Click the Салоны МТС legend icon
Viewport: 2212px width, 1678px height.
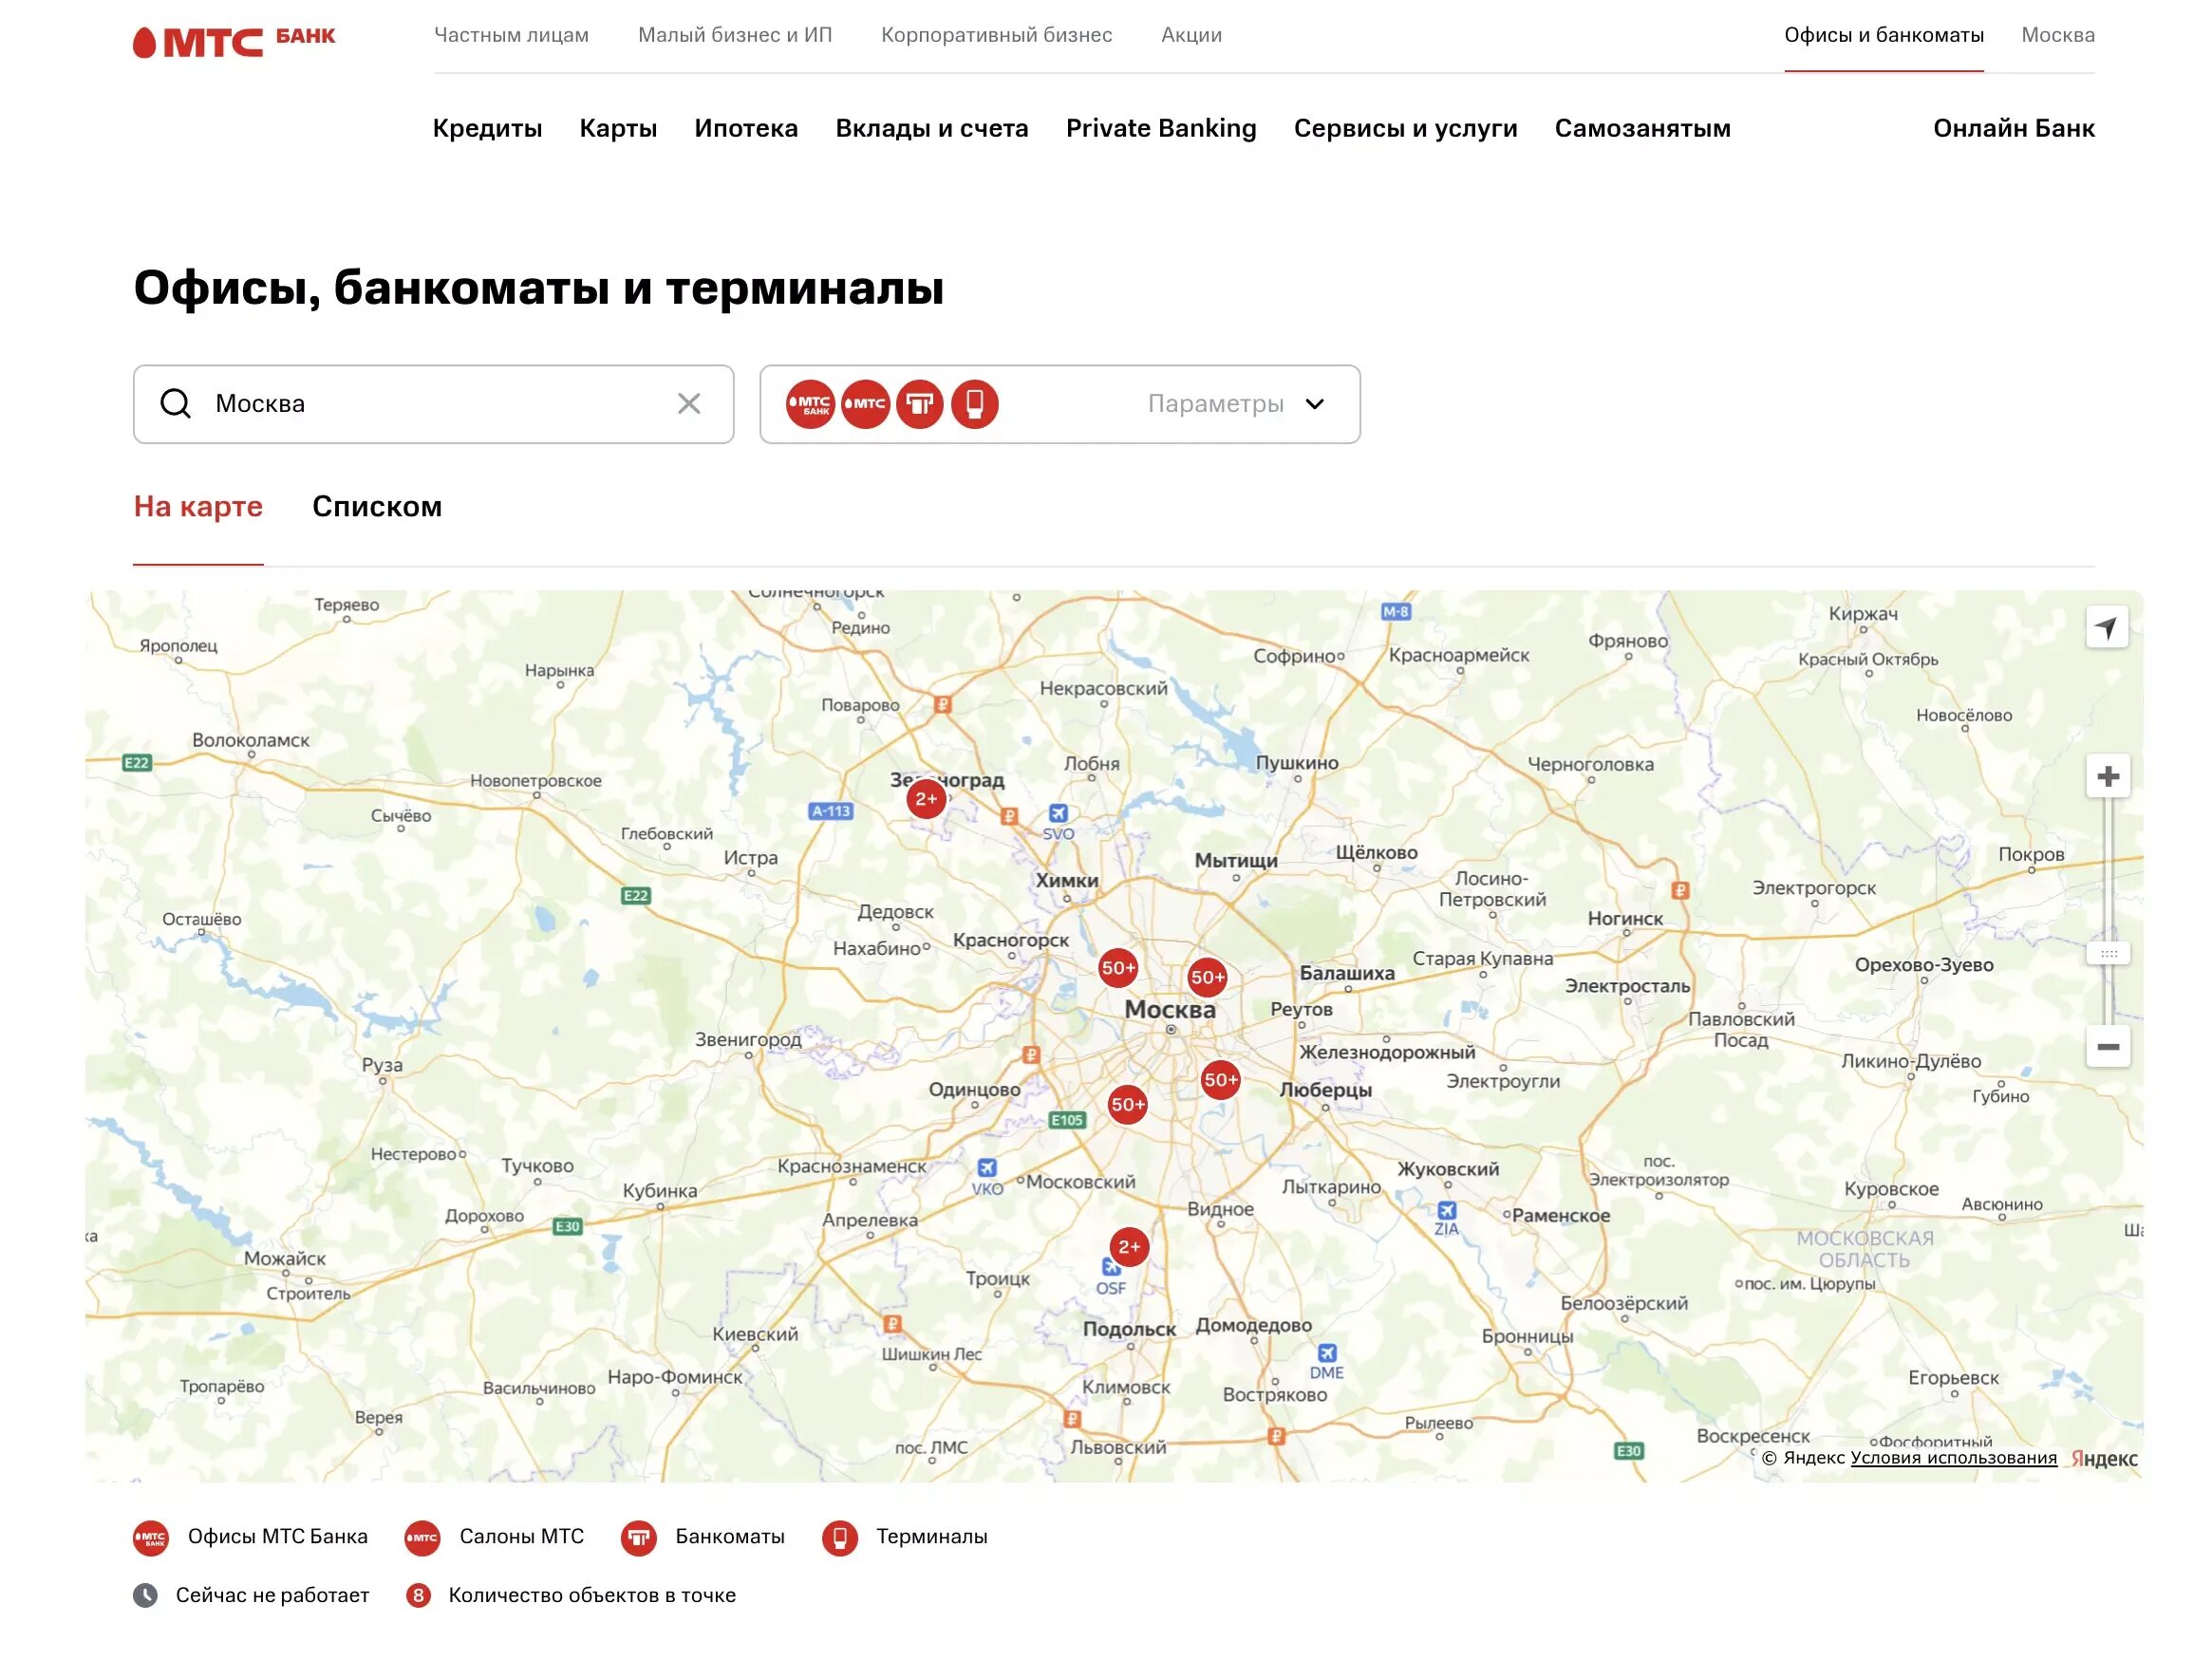pyautogui.click(x=422, y=1538)
